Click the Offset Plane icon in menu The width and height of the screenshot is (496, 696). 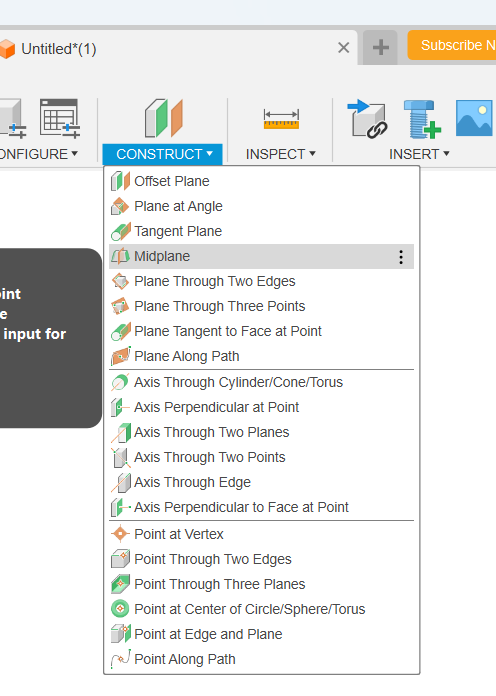click(x=120, y=181)
